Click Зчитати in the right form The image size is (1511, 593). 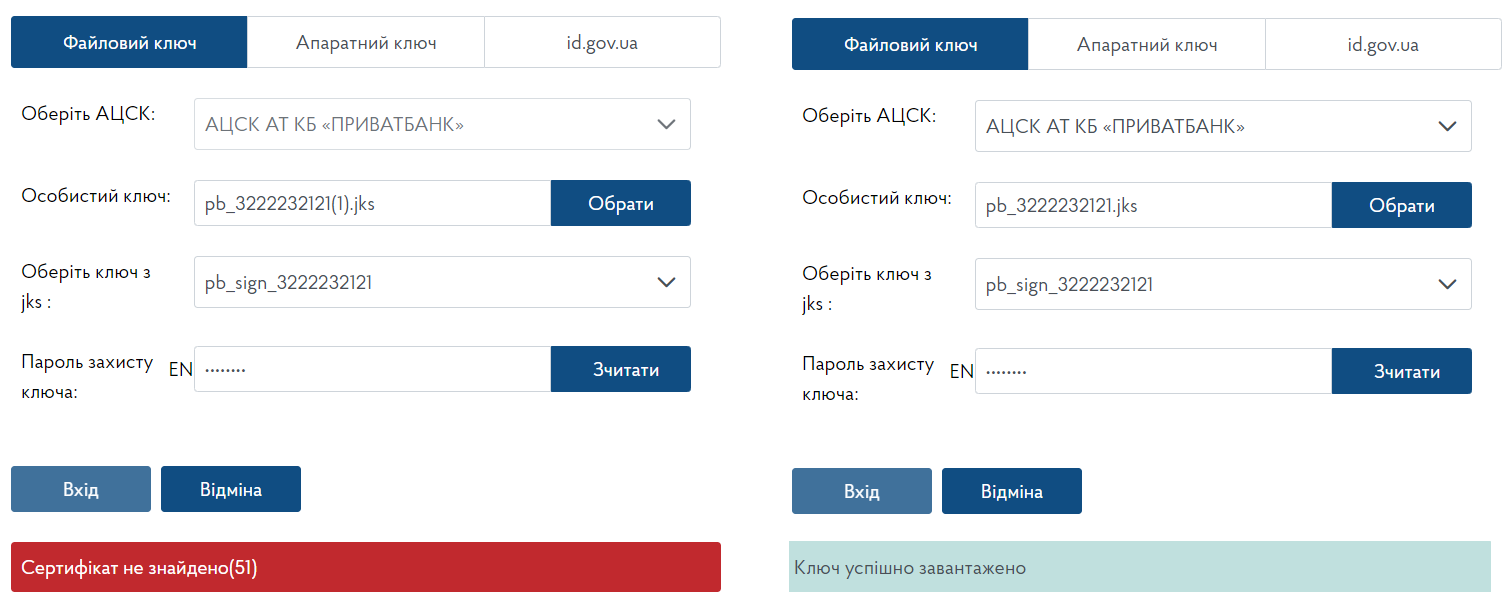click(x=1402, y=371)
